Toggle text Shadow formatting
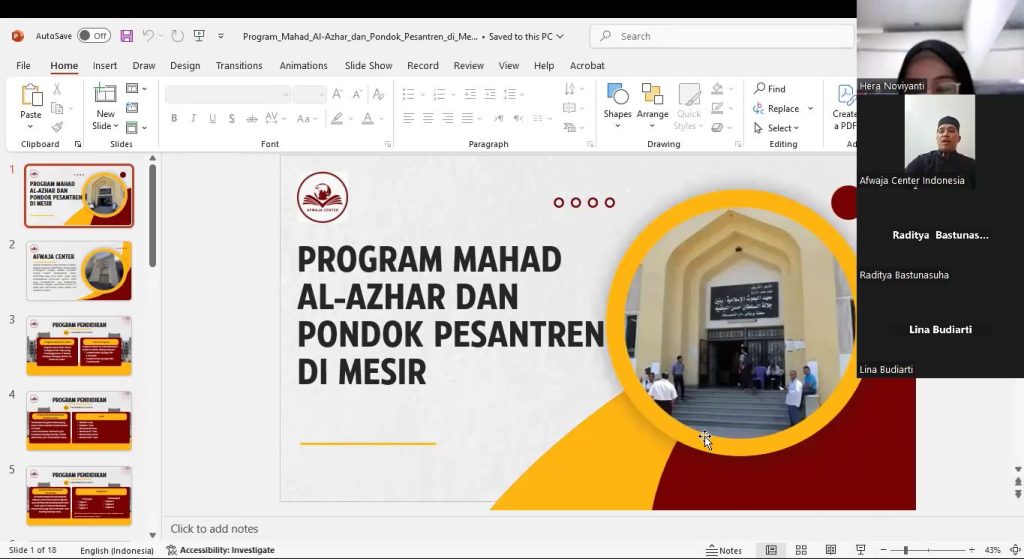The width and height of the screenshot is (1024, 559). (232, 118)
